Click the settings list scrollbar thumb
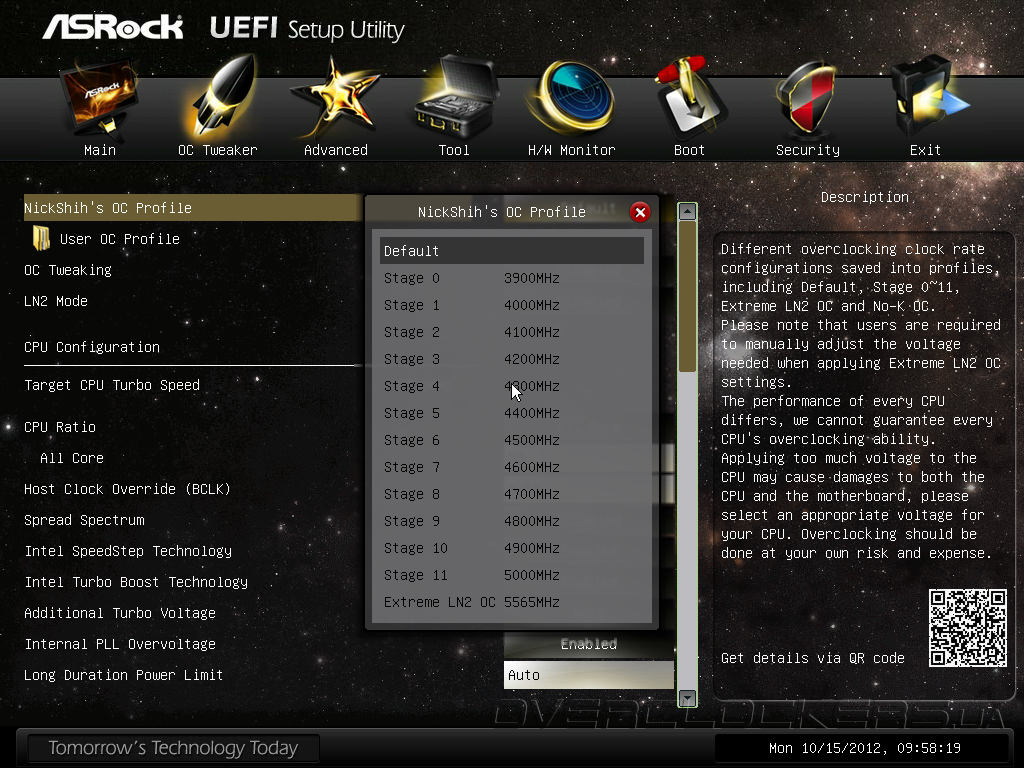The height and width of the screenshot is (768, 1024). pos(687,297)
